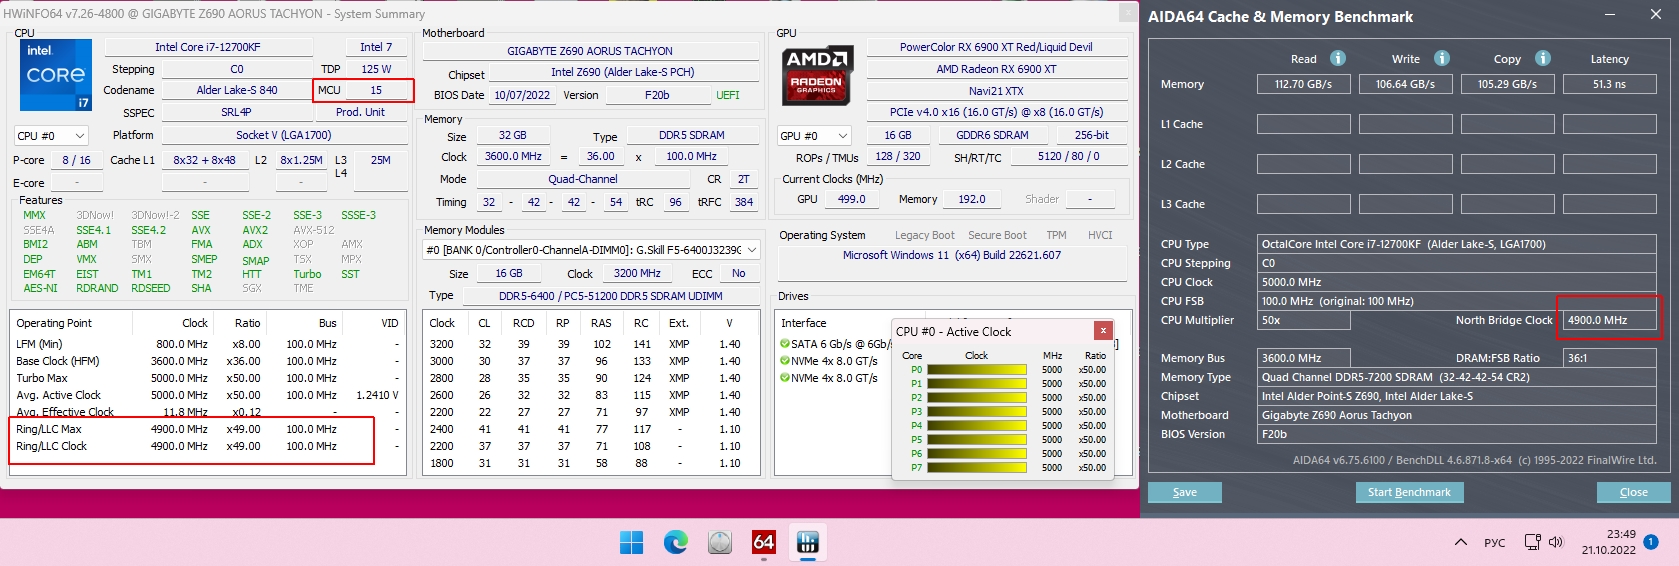Switch to AIDA64 via the red 64 taskbar icon
1679x566 pixels.
[764, 542]
